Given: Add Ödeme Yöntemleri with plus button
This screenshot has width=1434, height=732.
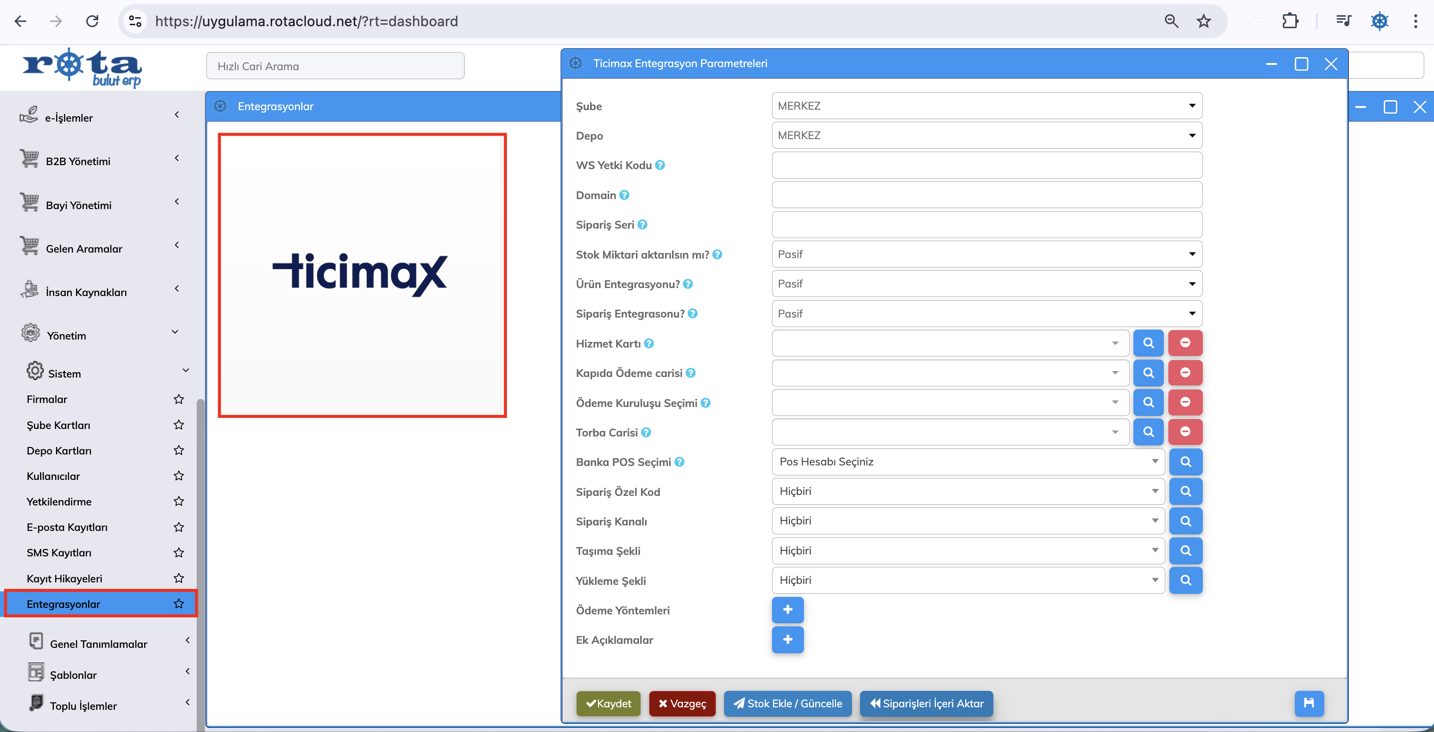Looking at the screenshot, I should pos(787,610).
